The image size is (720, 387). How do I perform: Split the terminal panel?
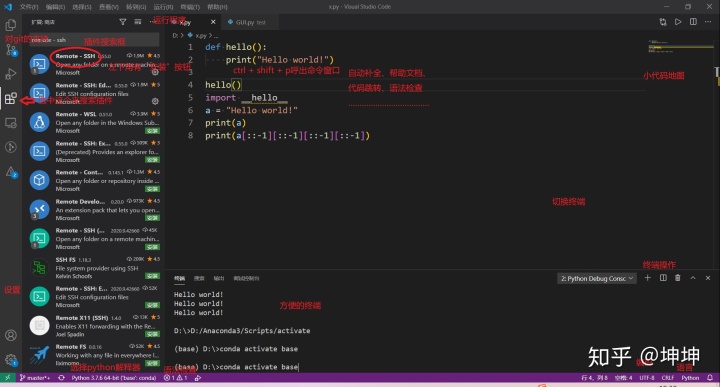663,278
